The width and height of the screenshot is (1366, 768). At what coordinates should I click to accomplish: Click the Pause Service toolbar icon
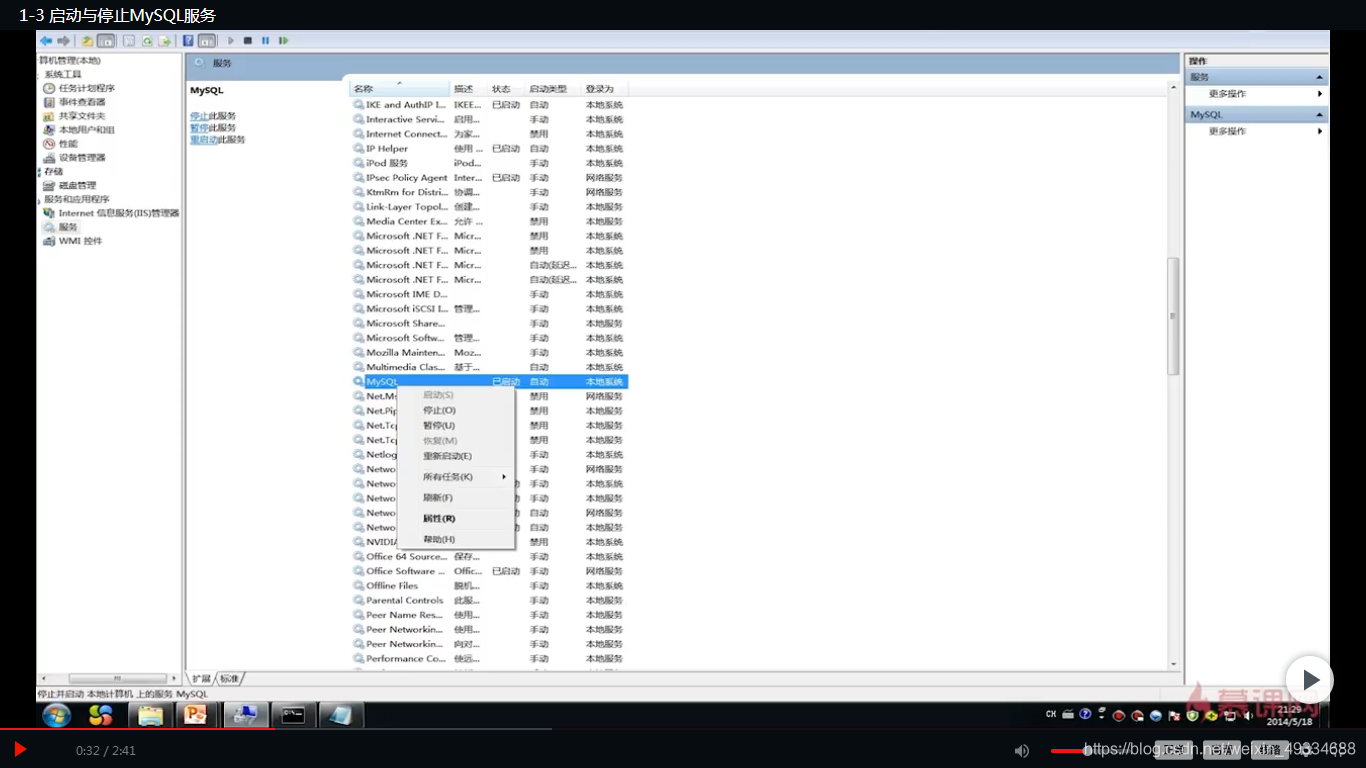265,41
